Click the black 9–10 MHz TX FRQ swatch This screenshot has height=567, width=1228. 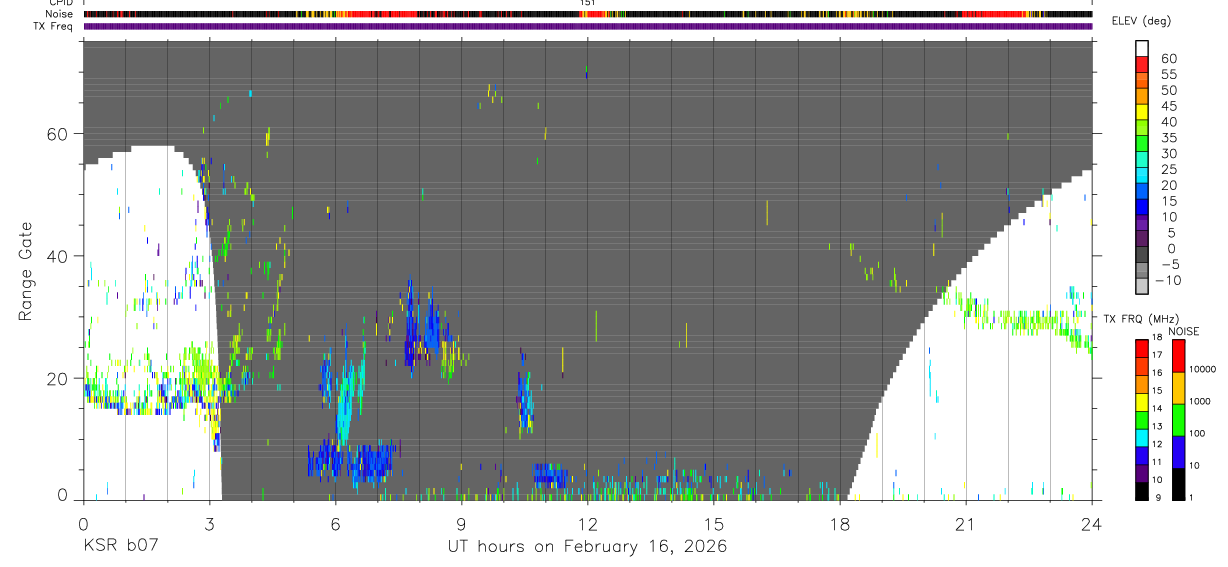1142,489
